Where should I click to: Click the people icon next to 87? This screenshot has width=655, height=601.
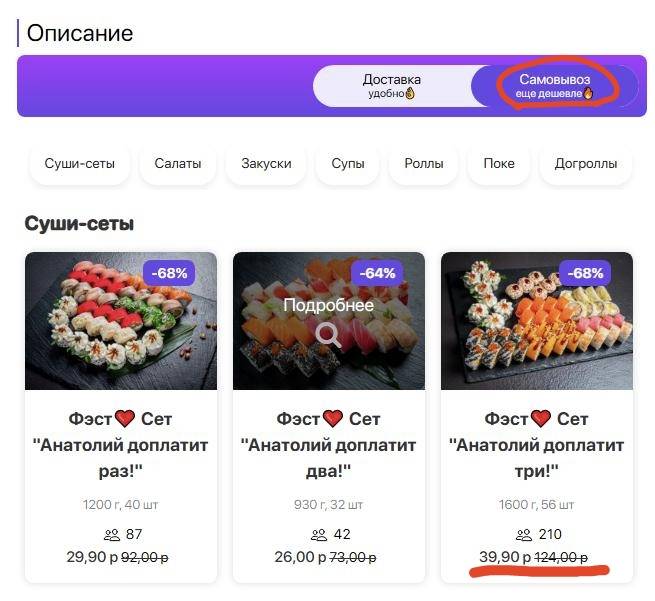[112, 535]
